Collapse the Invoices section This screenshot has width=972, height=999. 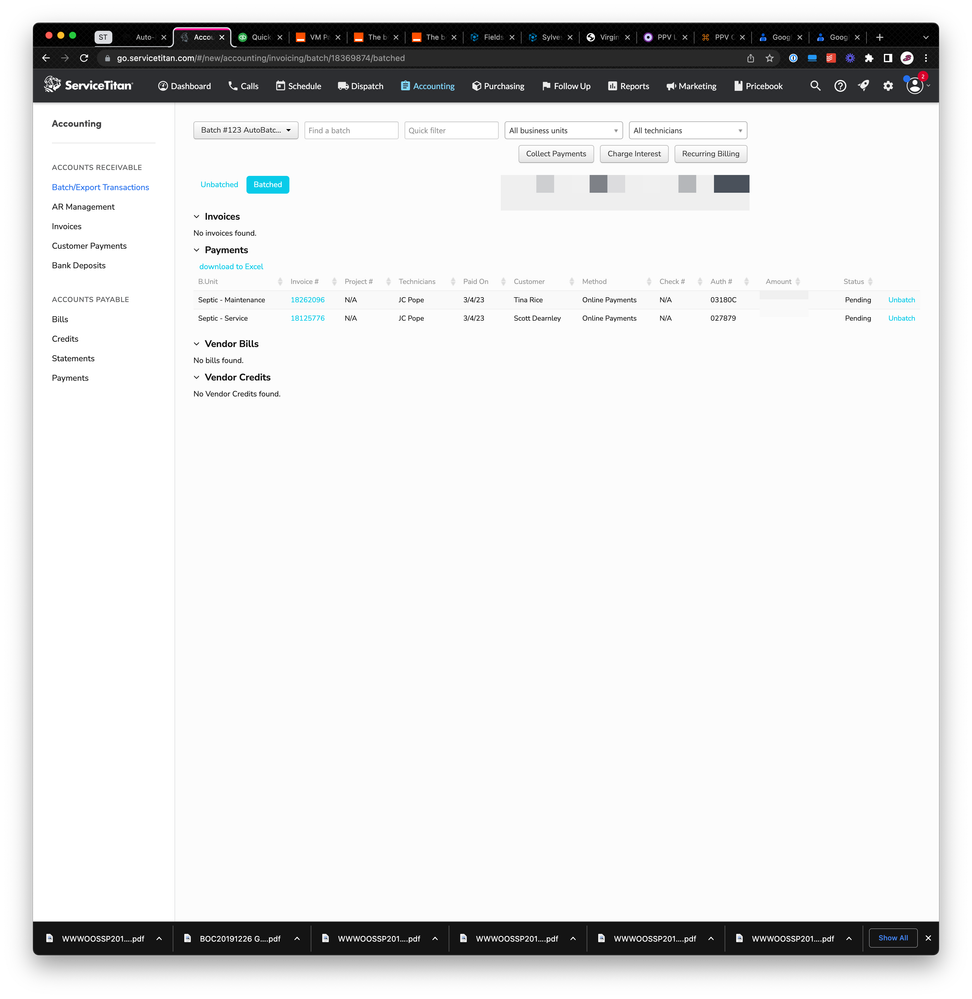click(x=197, y=217)
